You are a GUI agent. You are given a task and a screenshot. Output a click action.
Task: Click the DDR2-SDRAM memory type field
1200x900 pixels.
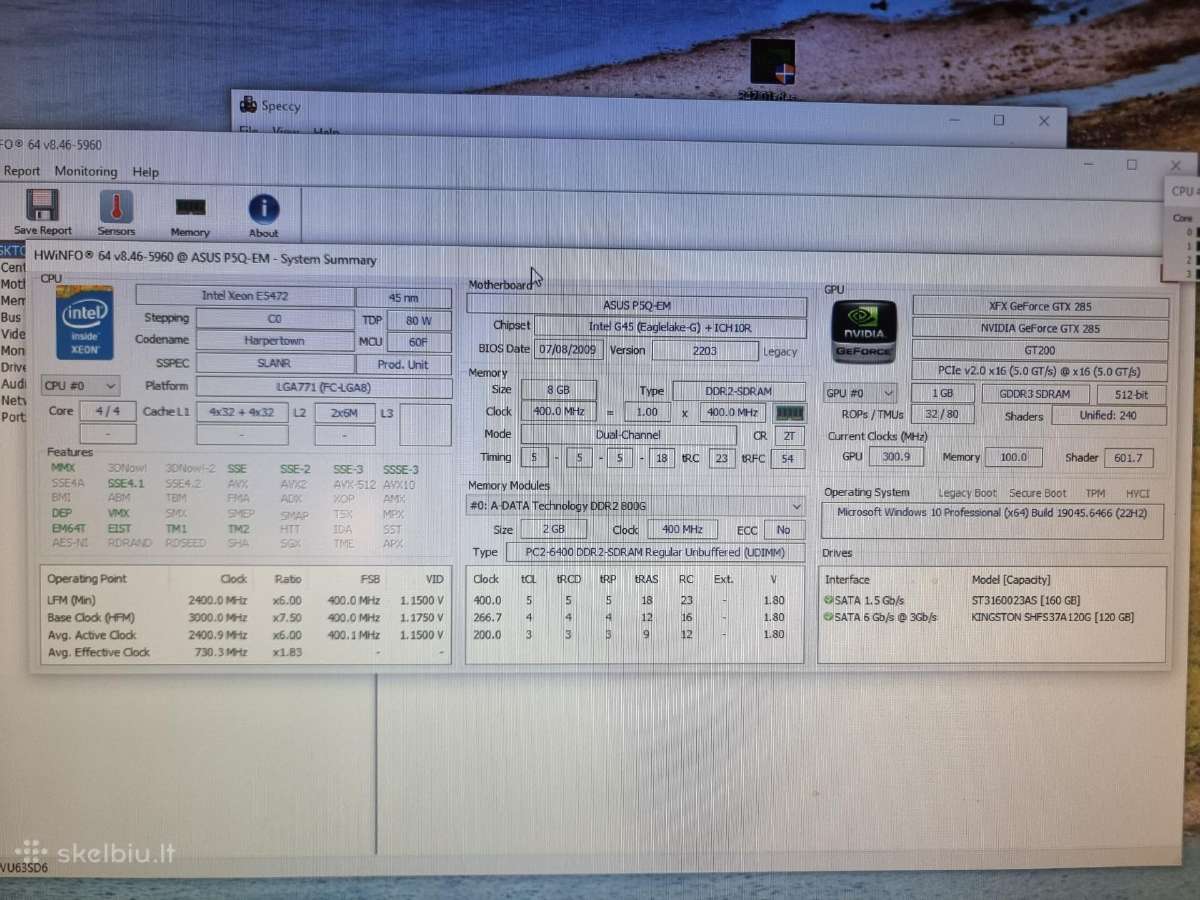(x=739, y=391)
